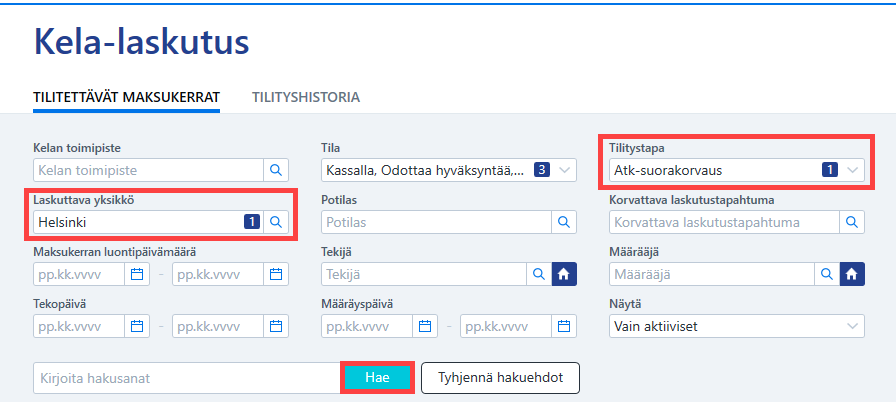Click Maksukerran luontipäivämäärä start date input
896x402 pixels.
(79, 274)
